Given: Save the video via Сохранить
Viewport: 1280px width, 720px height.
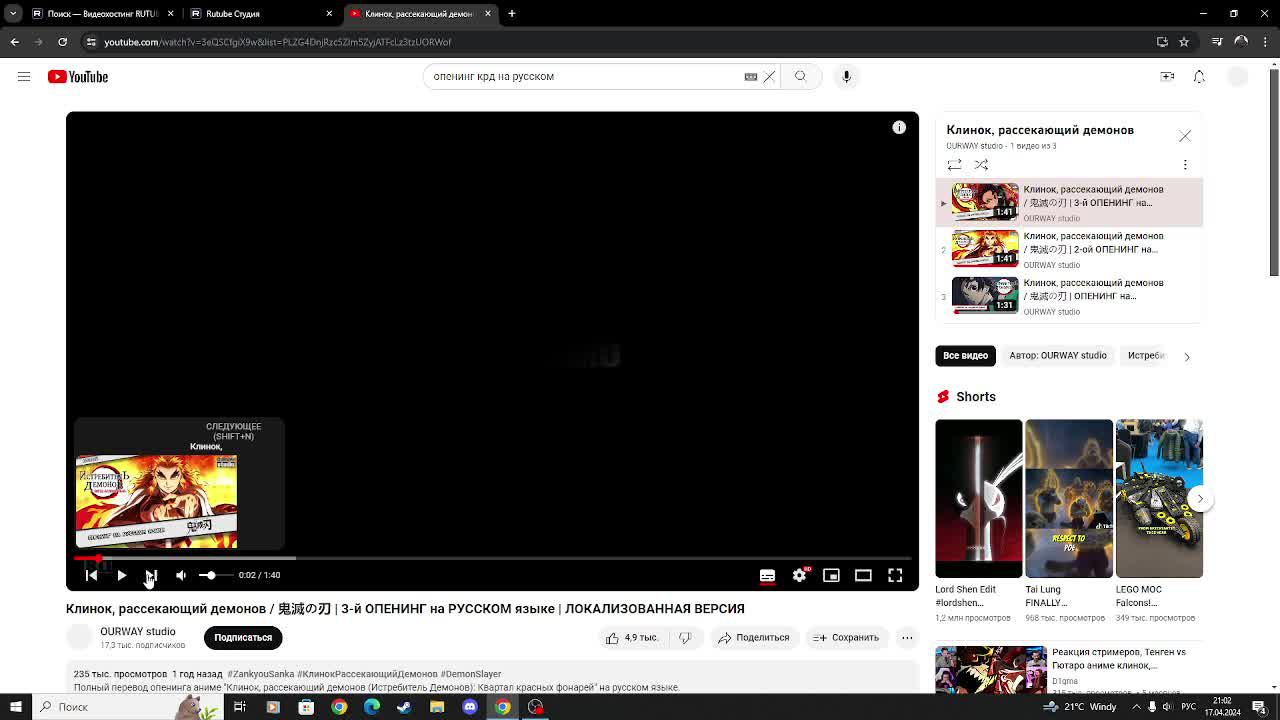Looking at the screenshot, I should coord(846,638).
